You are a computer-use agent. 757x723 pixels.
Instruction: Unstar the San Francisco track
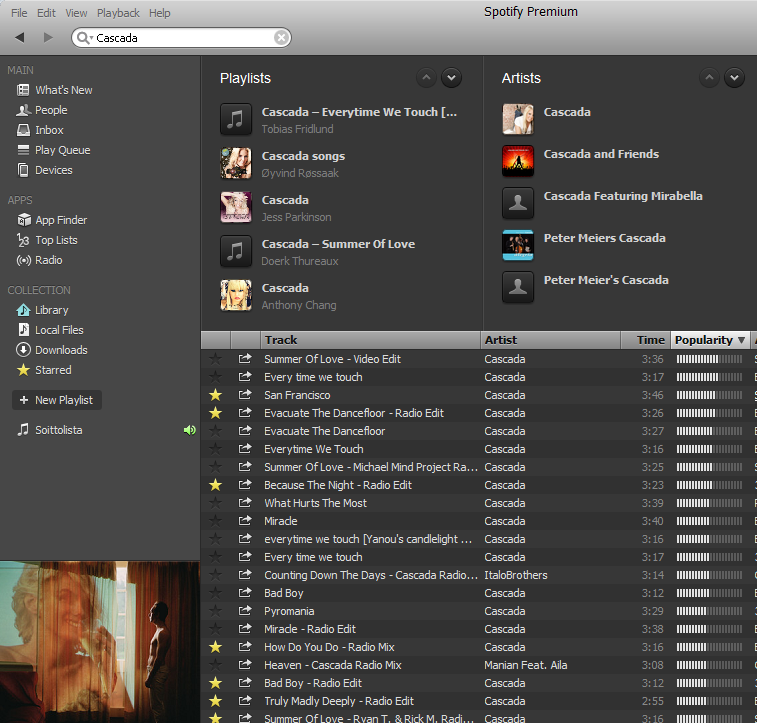215,395
